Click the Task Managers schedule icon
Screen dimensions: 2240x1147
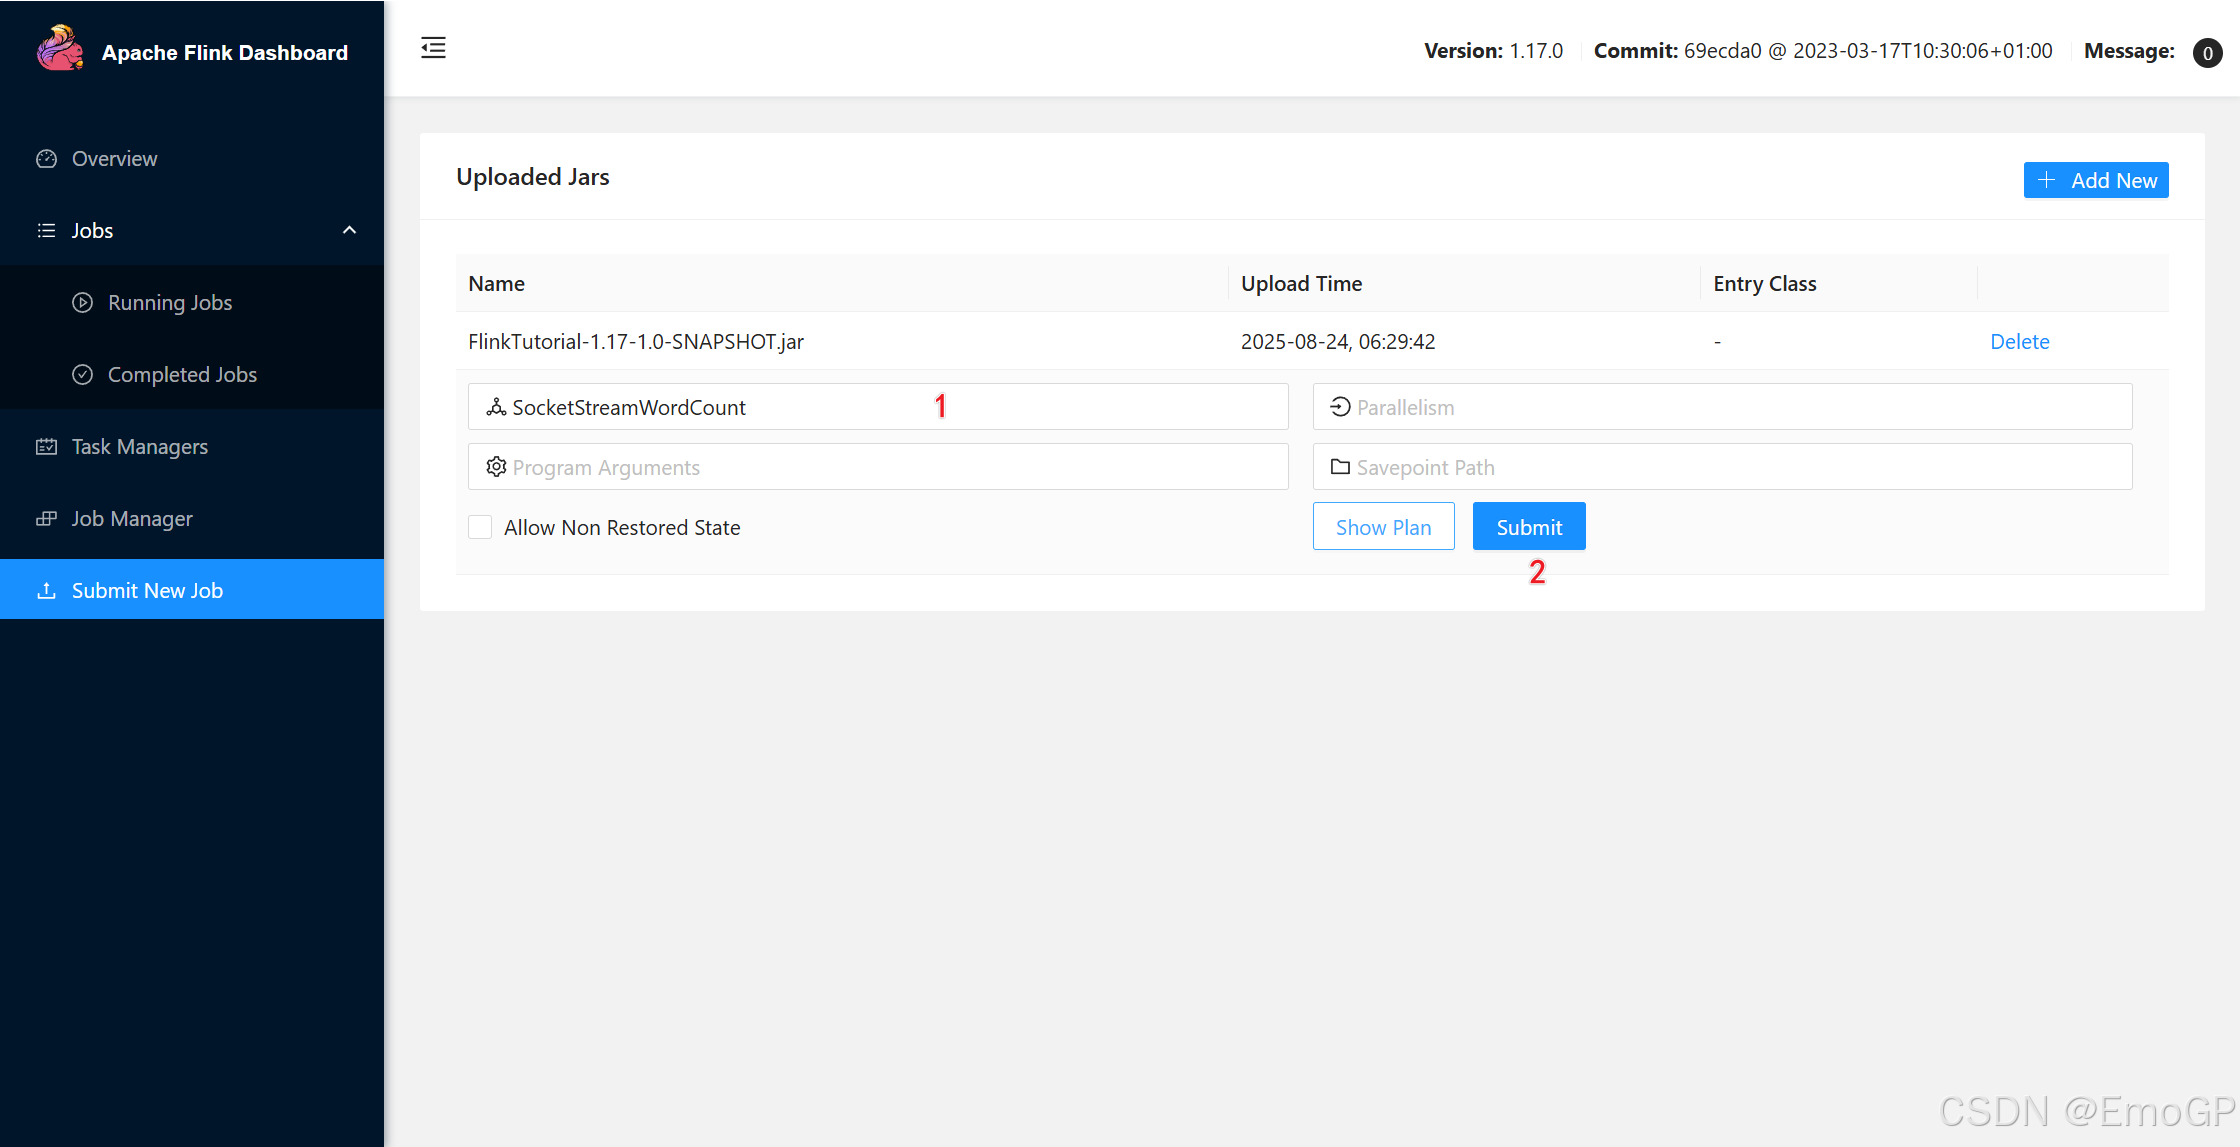click(x=46, y=447)
